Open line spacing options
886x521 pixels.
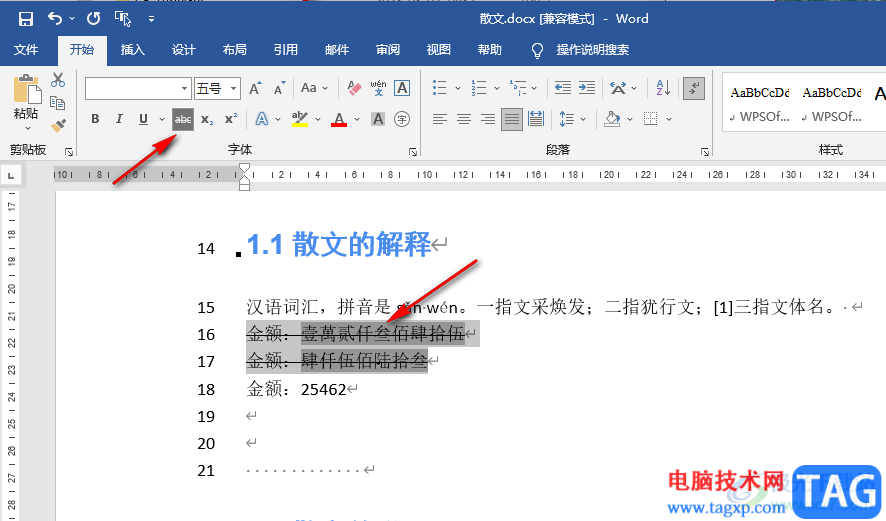coord(566,119)
